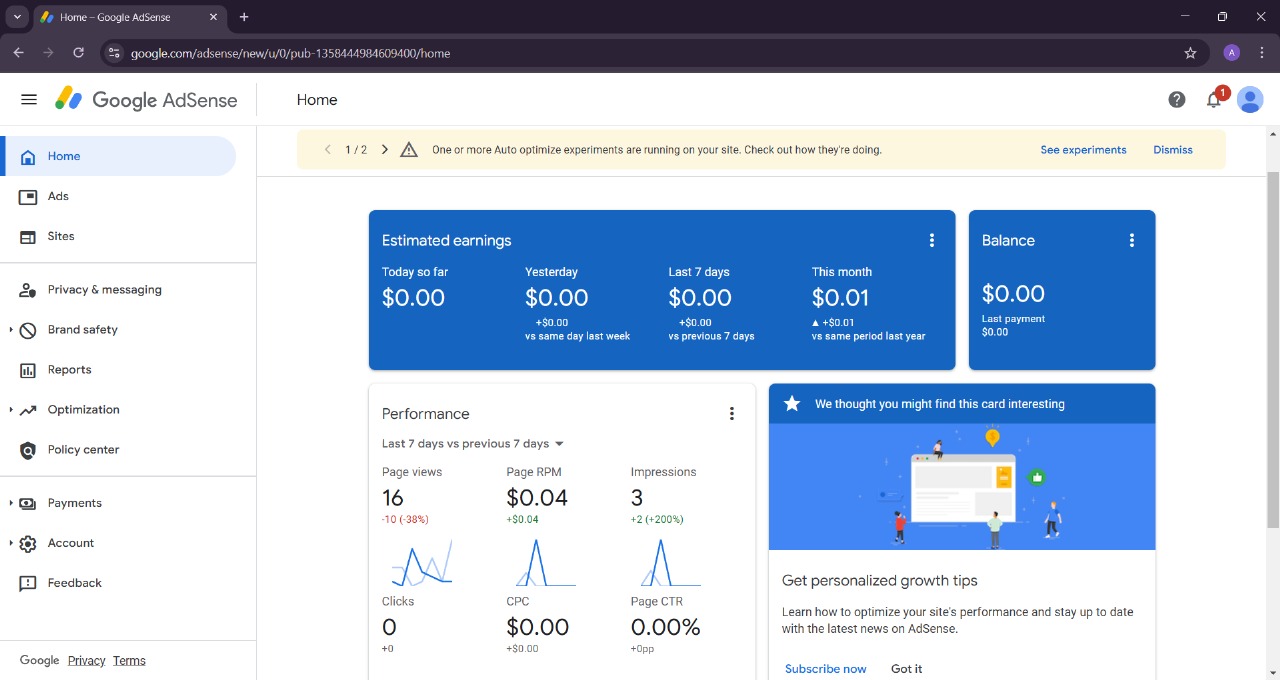The height and width of the screenshot is (680, 1280).
Task: Open the Help question mark icon
Action: (x=1177, y=99)
